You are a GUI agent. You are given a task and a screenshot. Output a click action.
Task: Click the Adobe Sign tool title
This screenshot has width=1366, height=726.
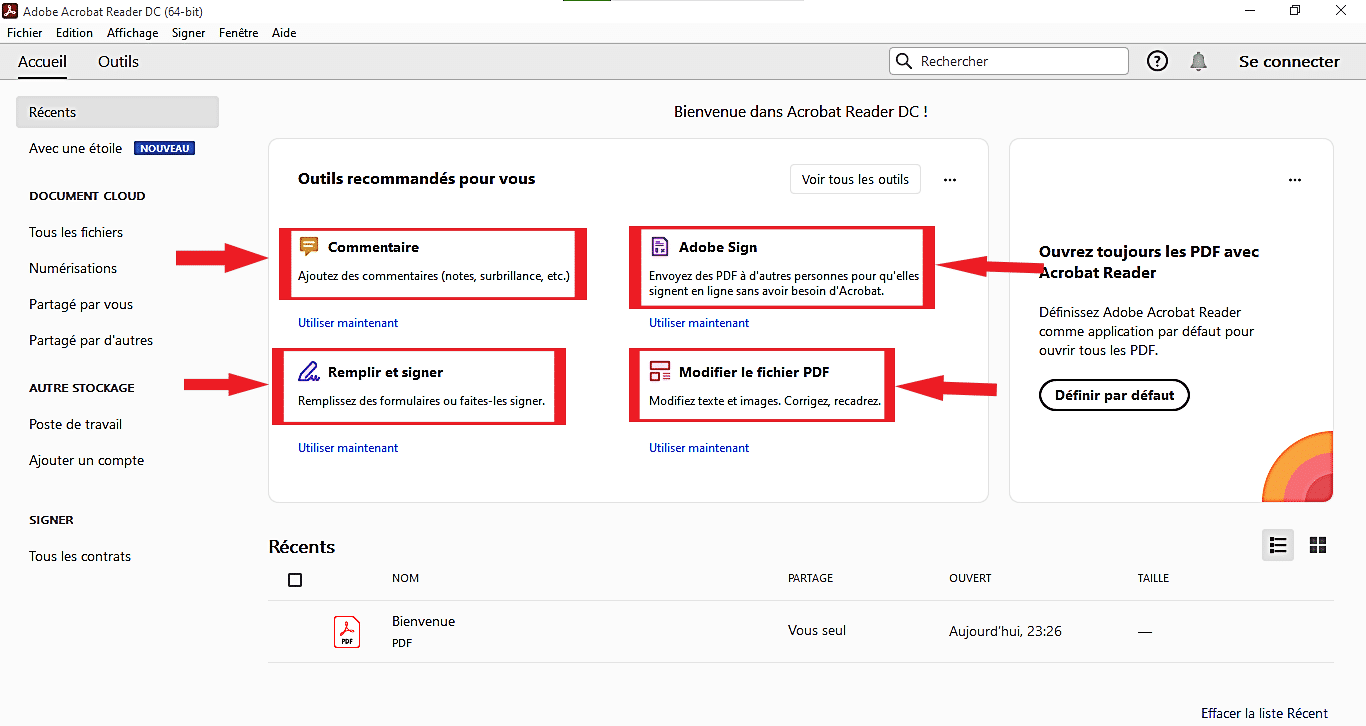[718, 247]
